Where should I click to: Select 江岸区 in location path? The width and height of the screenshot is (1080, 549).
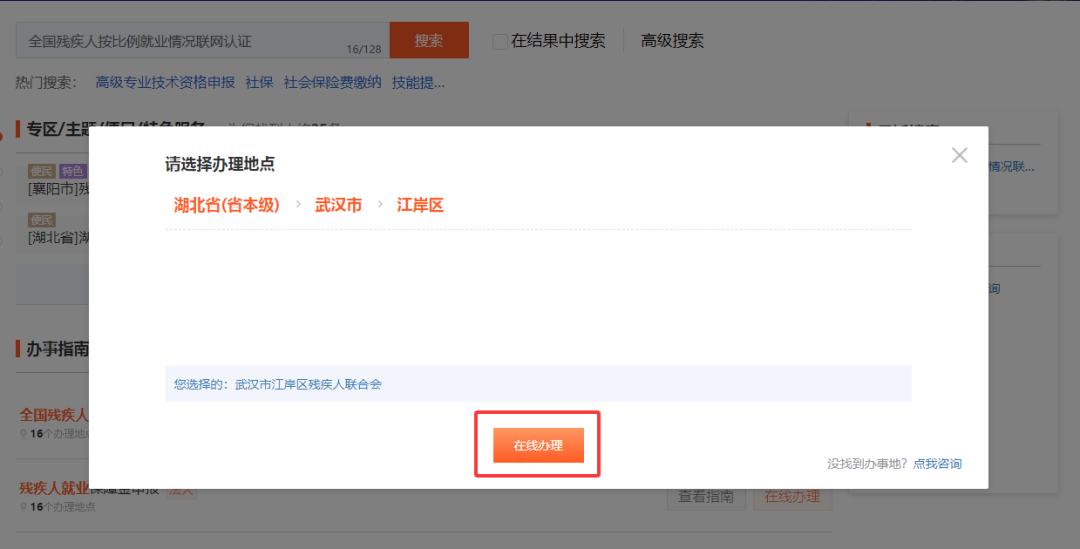pos(420,205)
